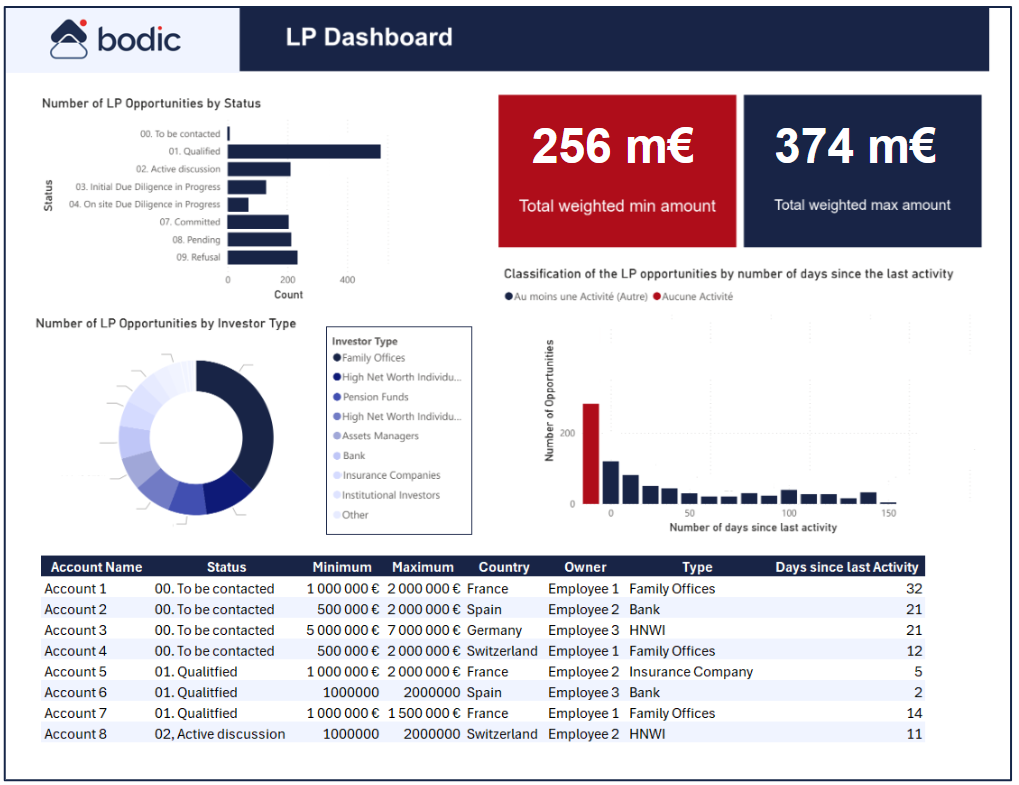Select the red bar in days histogram
This screenshot has height=785, width=1019.
click(590, 454)
